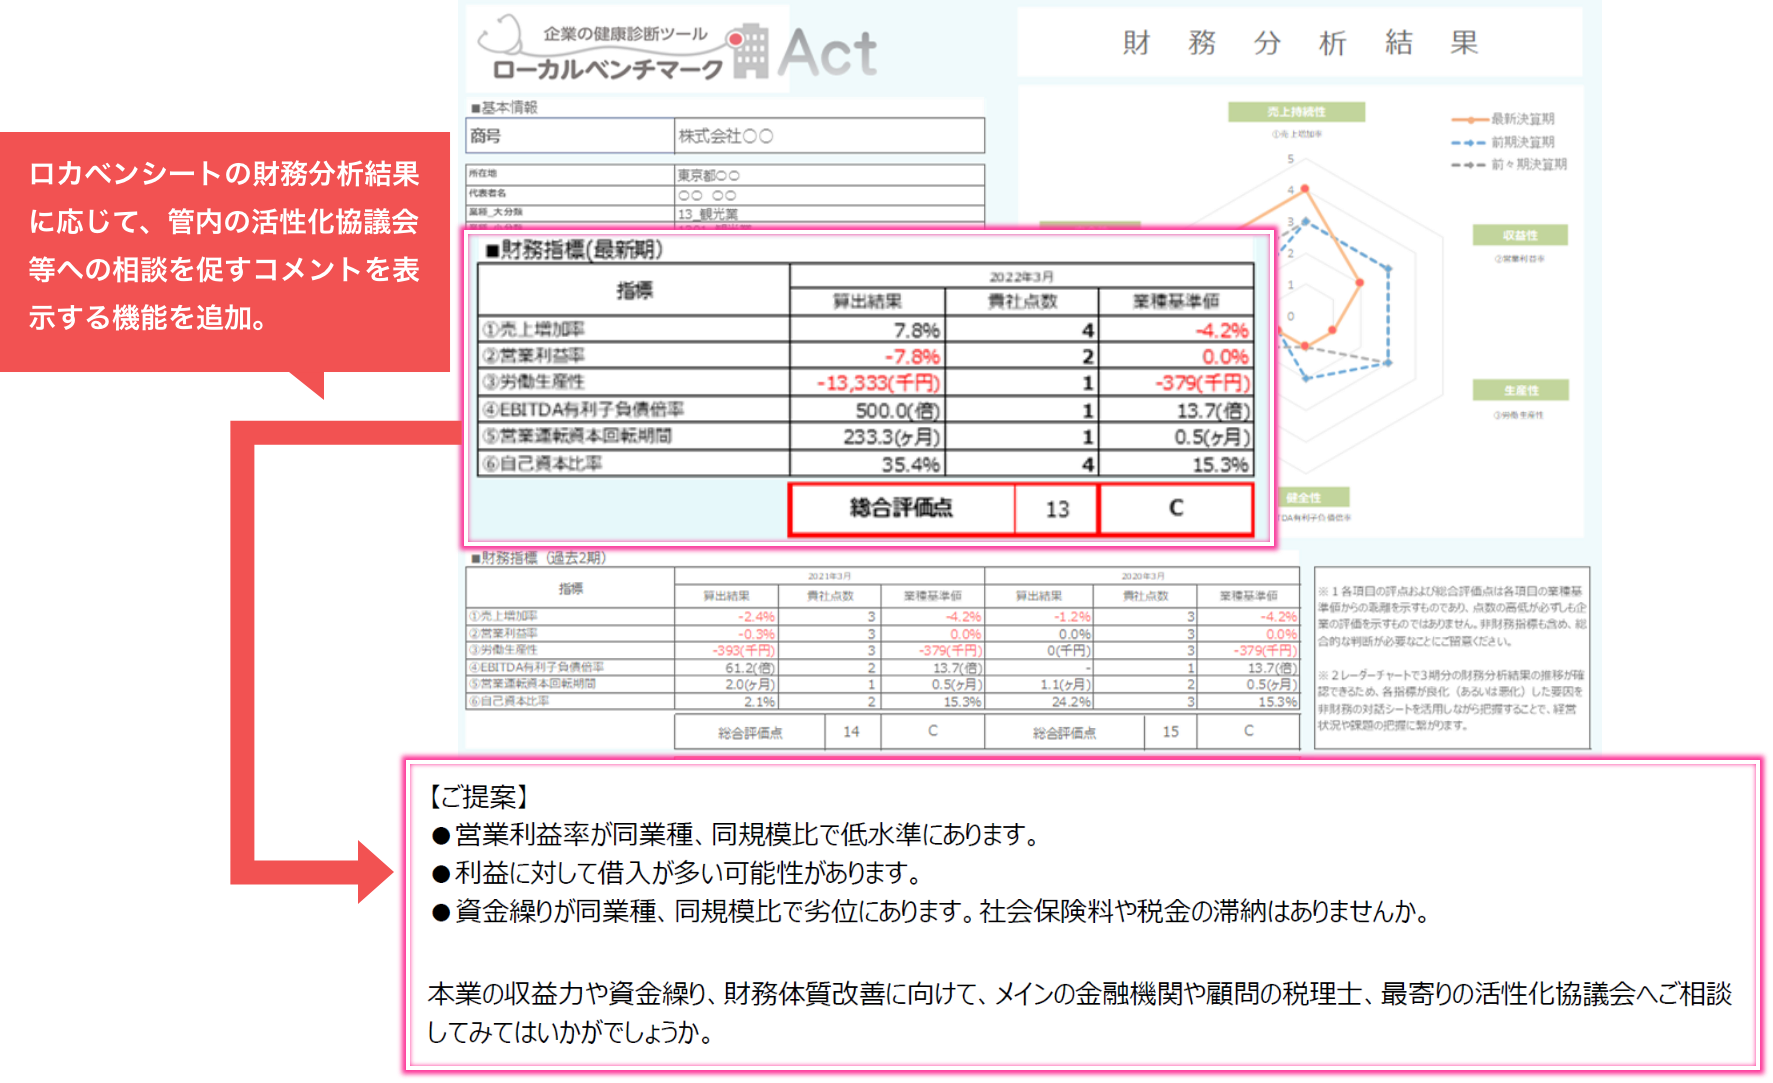The image size is (1773, 1083).
Task: Click the 前期決算期 legend entry
Action: [x=1504, y=142]
